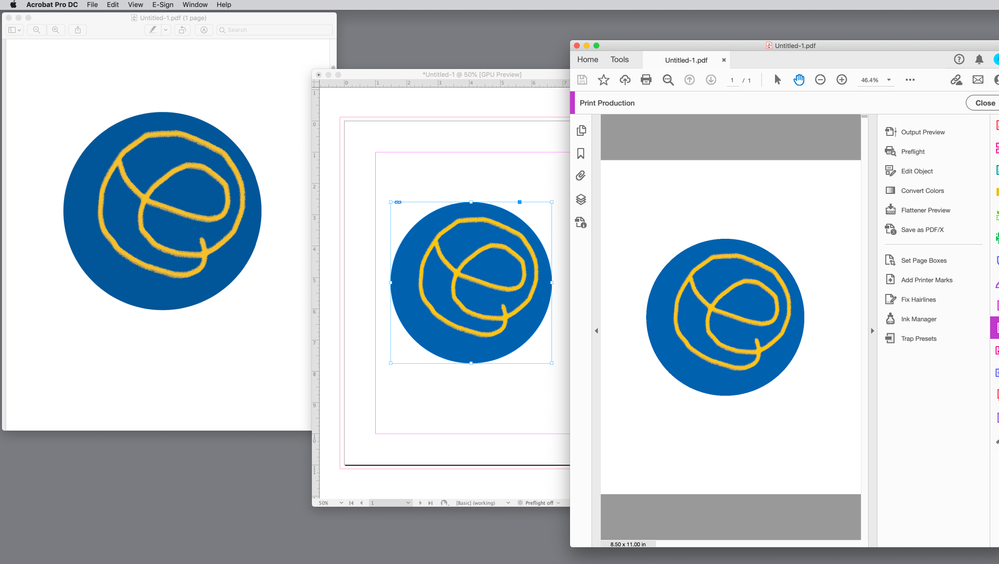Viewport: 999px width, 564px height.
Task: Go to next page in InDesign status bar
Action: point(420,503)
